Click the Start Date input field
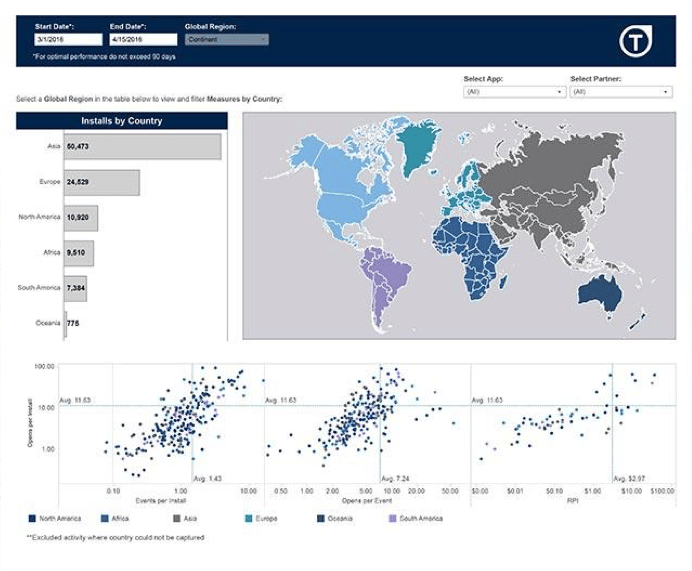Image resolution: width=692 pixels, height=571 pixels. click(x=68, y=40)
